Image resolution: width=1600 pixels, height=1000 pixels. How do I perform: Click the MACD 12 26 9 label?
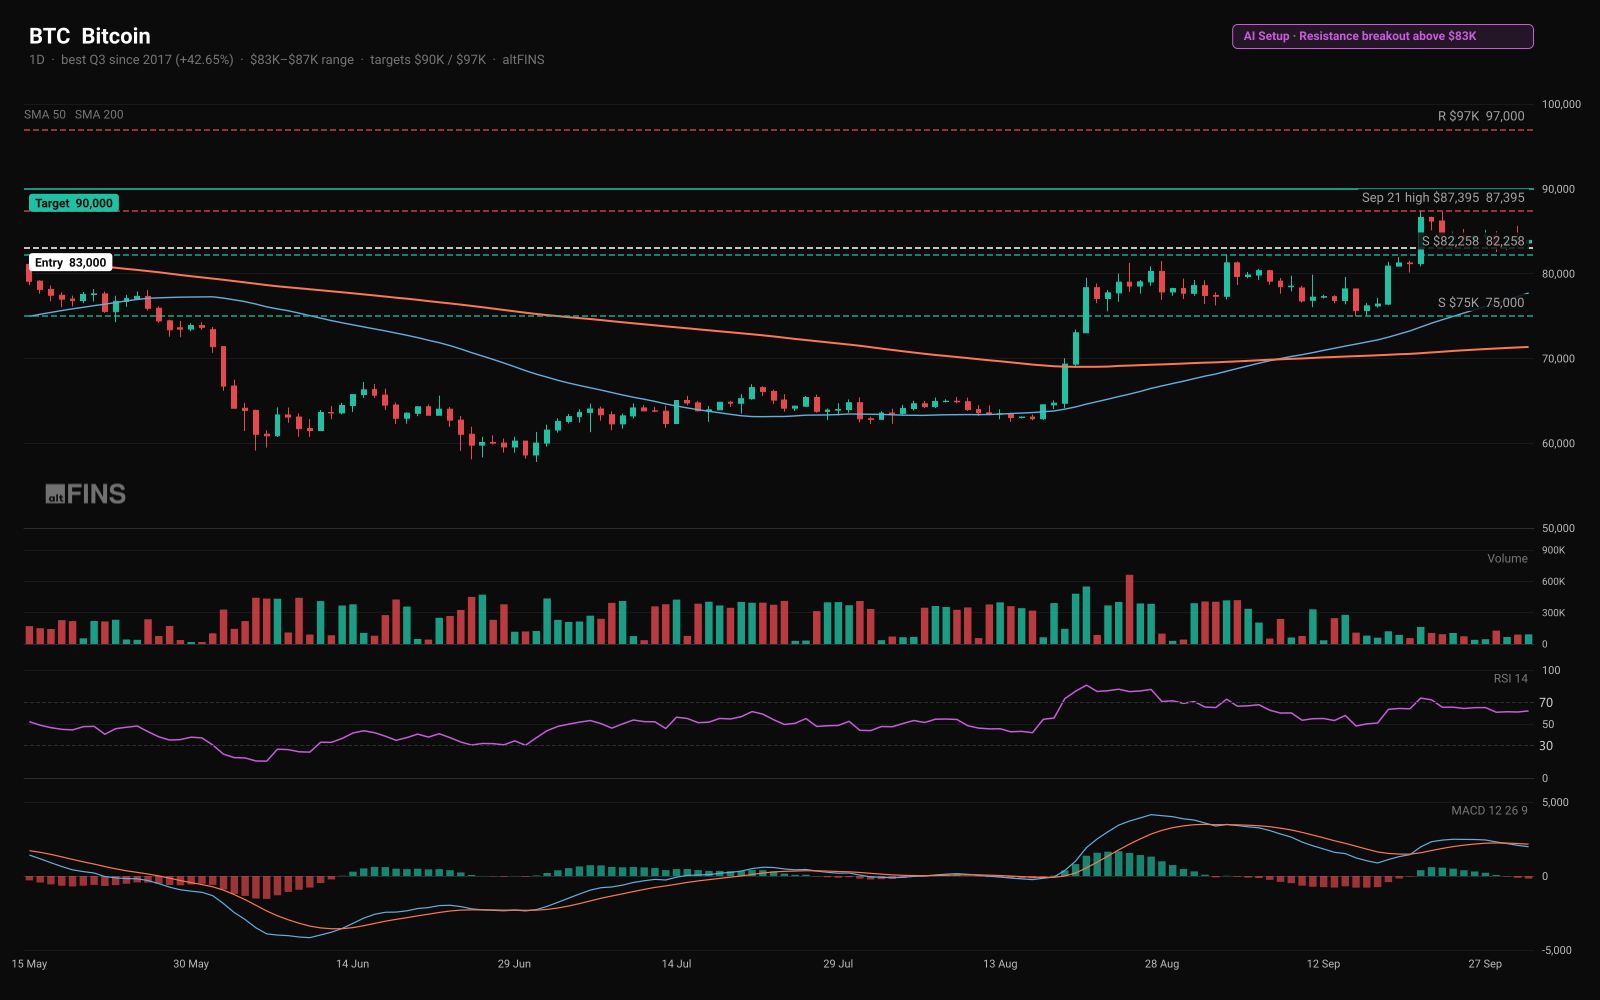[1489, 810]
